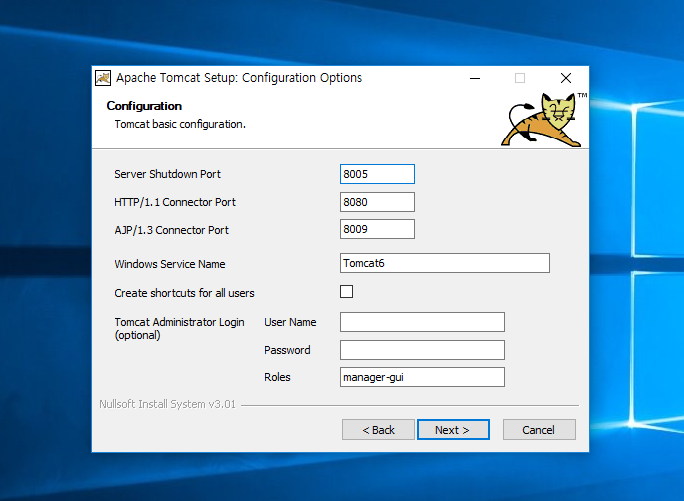Click the Create shortcuts for all users label
Screen dimensions: 684x501
185,293
